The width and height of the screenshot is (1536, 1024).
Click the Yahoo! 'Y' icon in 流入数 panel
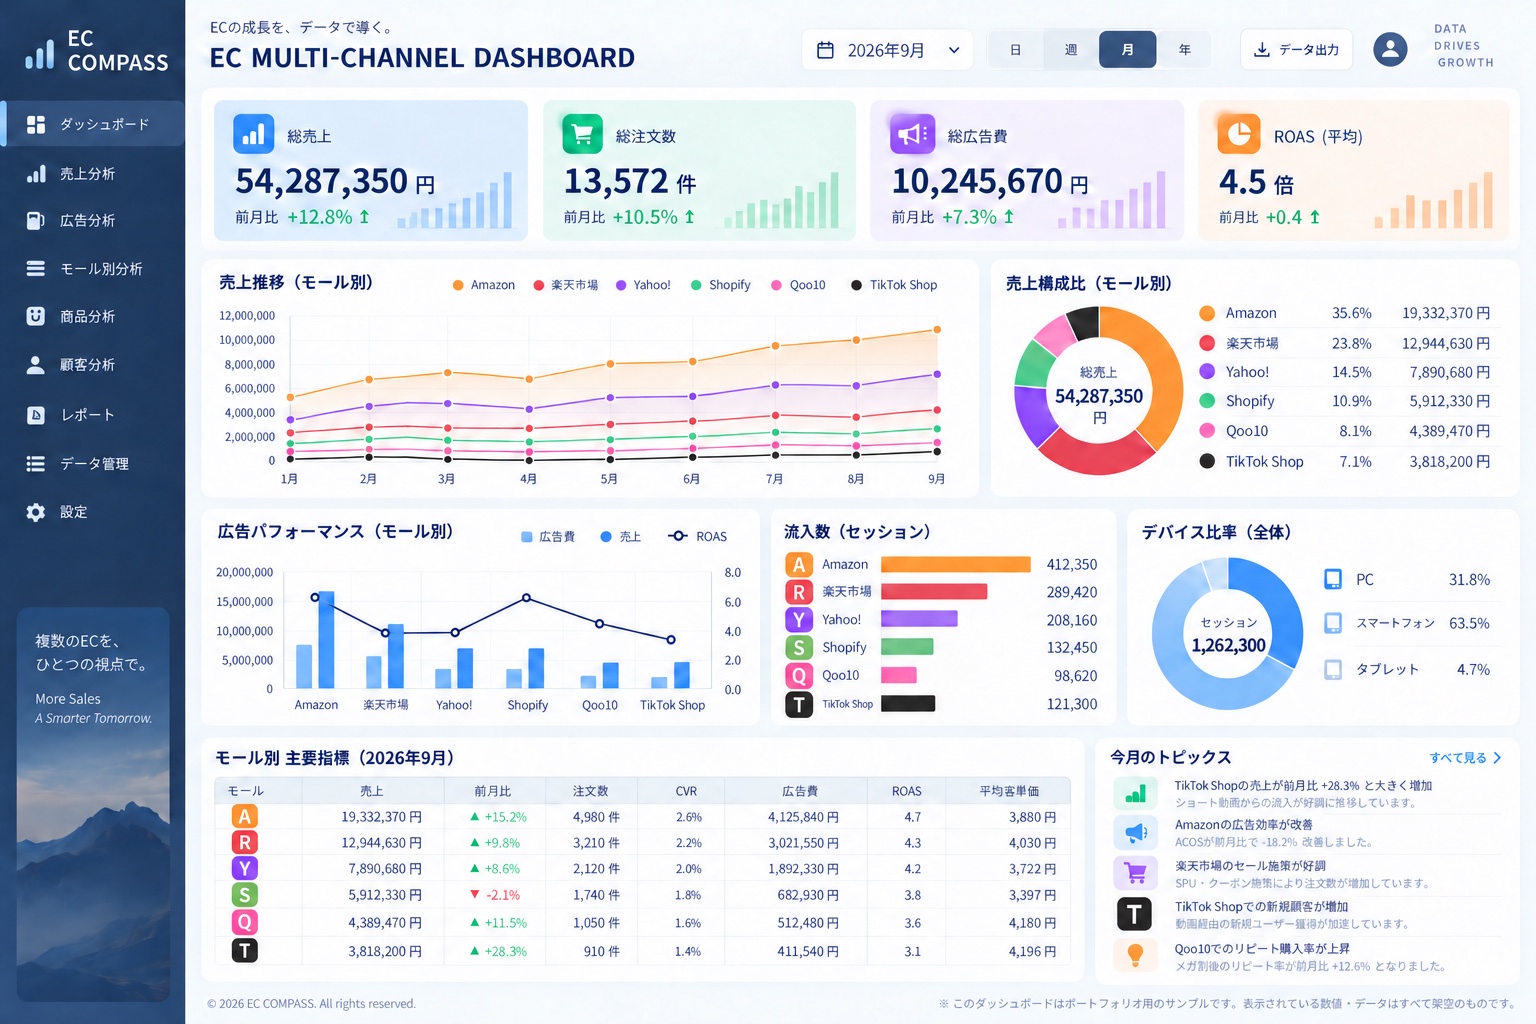pyautogui.click(x=799, y=620)
